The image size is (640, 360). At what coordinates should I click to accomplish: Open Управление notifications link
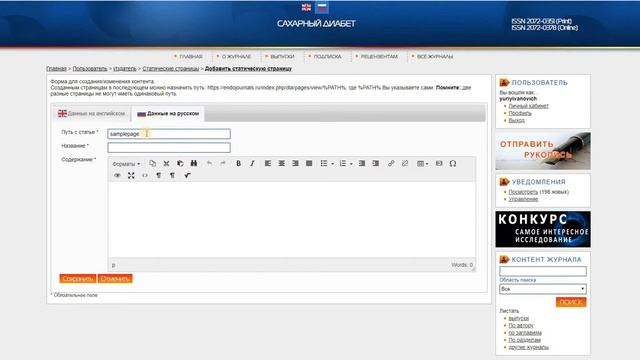point(523,199)
